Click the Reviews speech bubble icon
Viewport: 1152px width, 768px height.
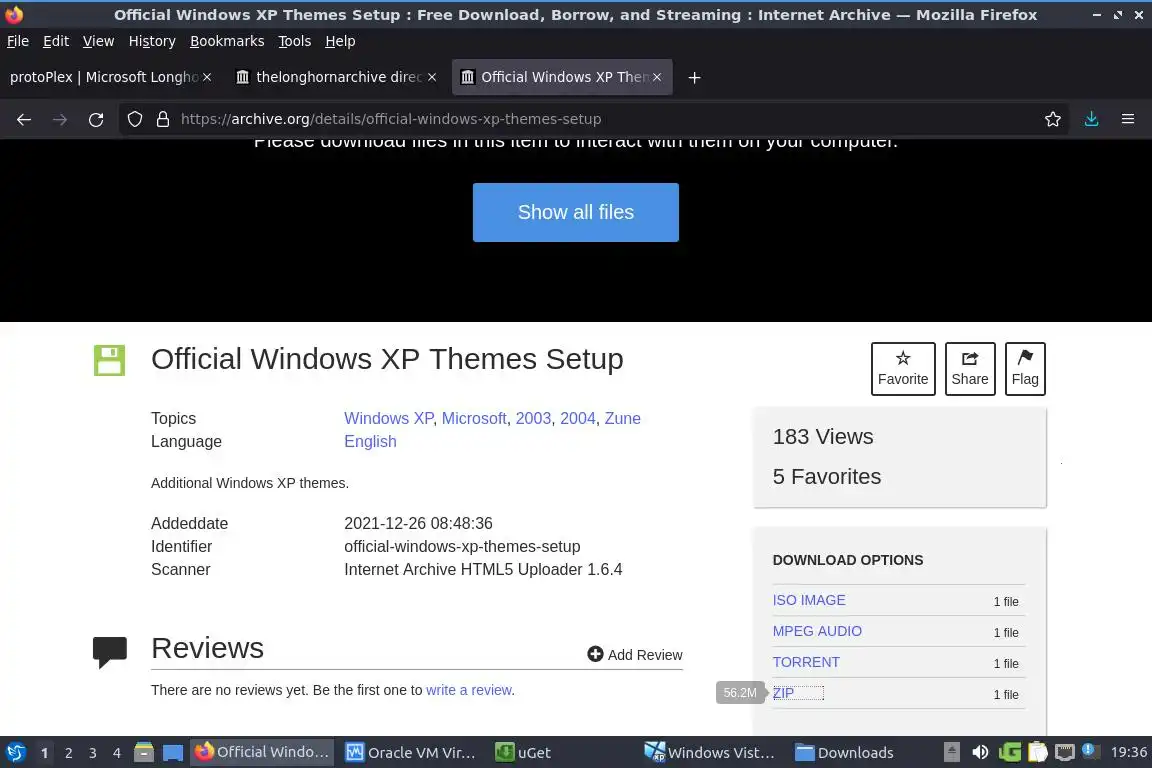pos(109,652)
